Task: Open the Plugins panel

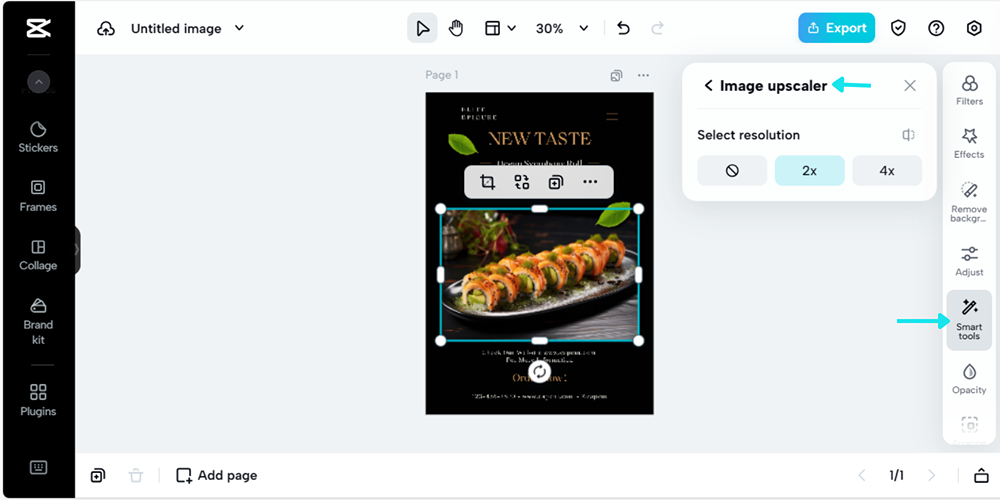Action: [x=38, y=401]
